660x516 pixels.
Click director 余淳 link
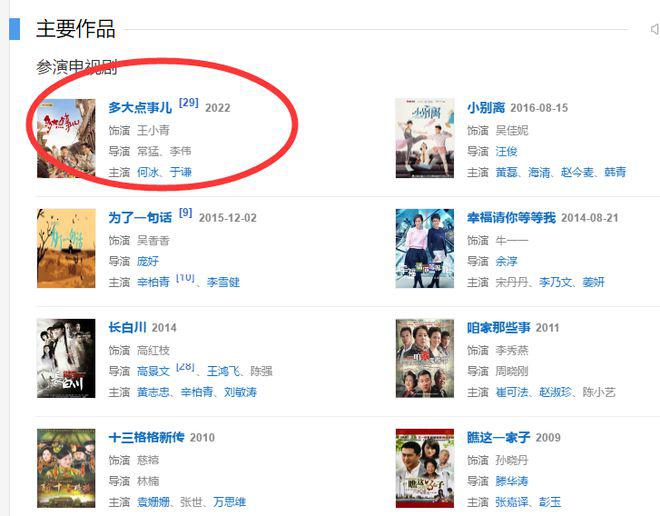point(506,261)
